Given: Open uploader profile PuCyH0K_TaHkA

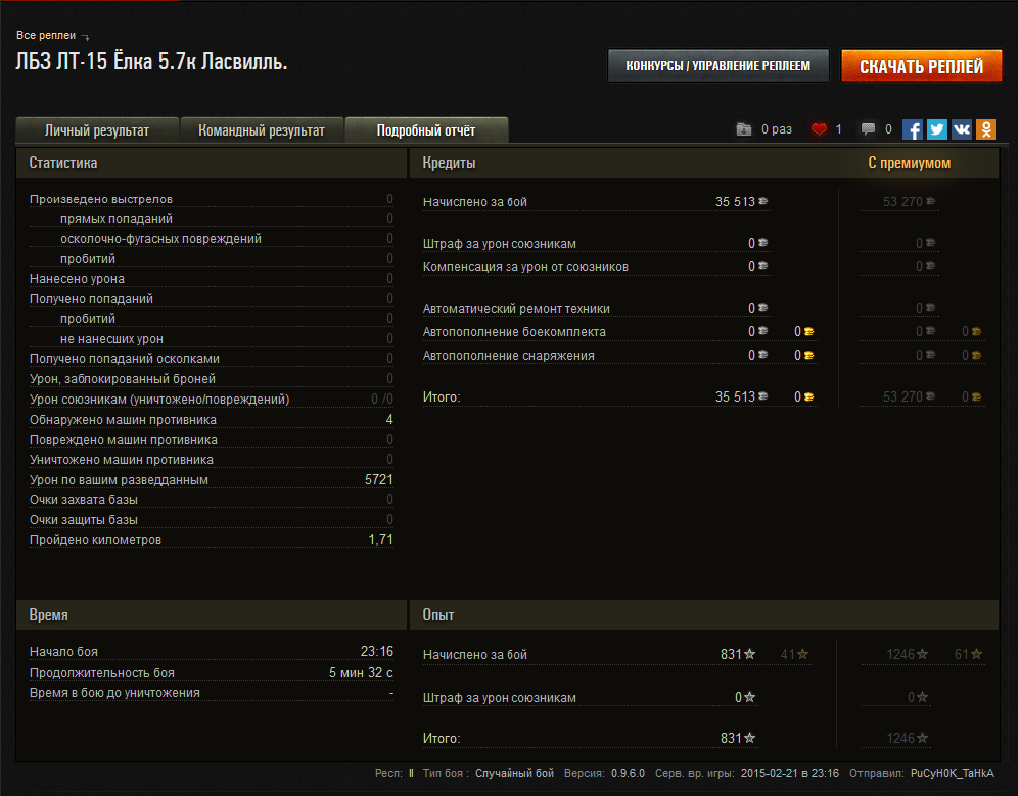Looking at the screenshot, I should click(951, 774).
